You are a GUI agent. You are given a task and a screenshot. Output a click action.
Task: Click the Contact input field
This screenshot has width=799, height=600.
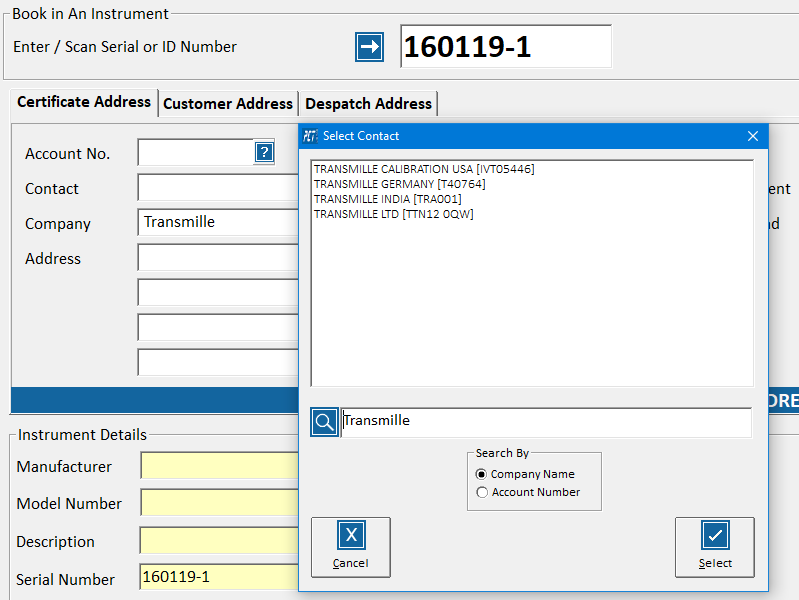[218, 187]
